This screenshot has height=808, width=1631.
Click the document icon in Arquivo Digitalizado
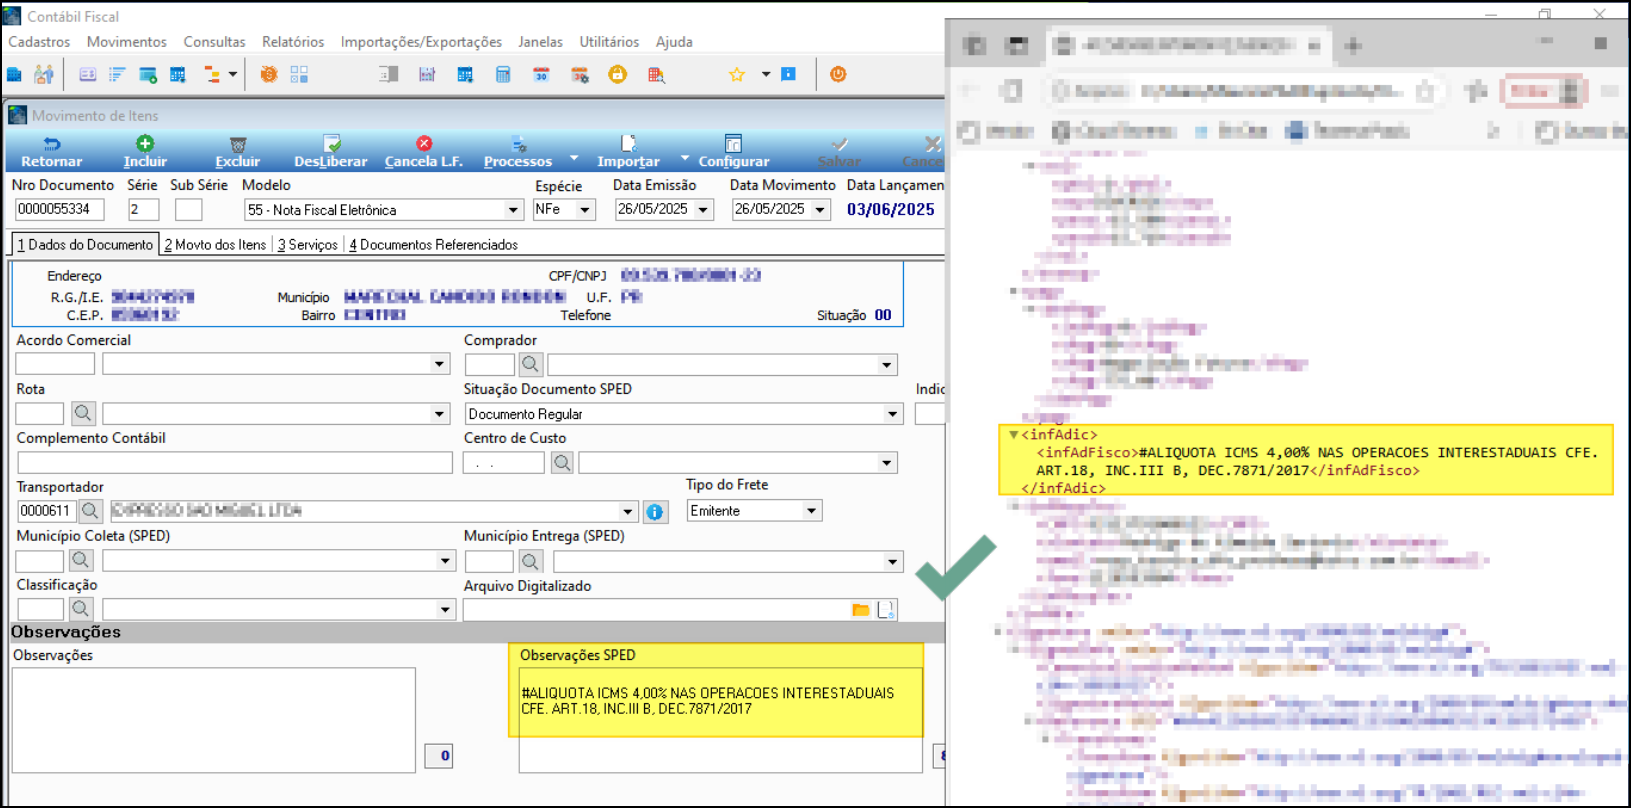(885, 609)
